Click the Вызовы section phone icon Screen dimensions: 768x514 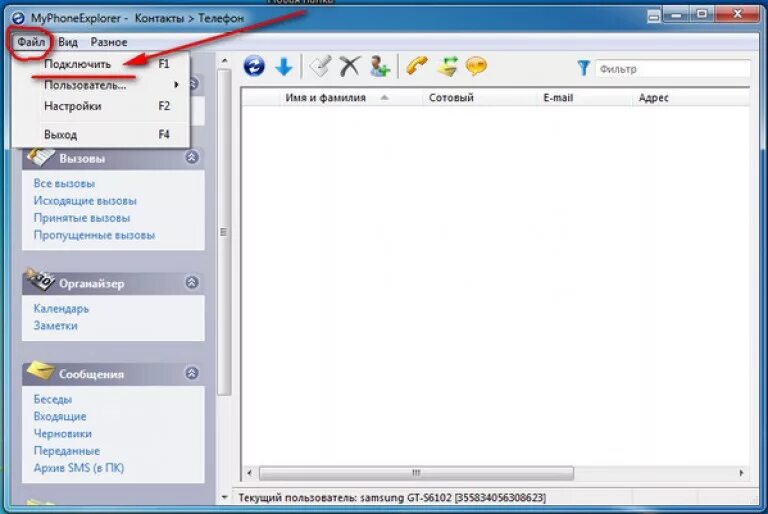(x=40, y=158)
